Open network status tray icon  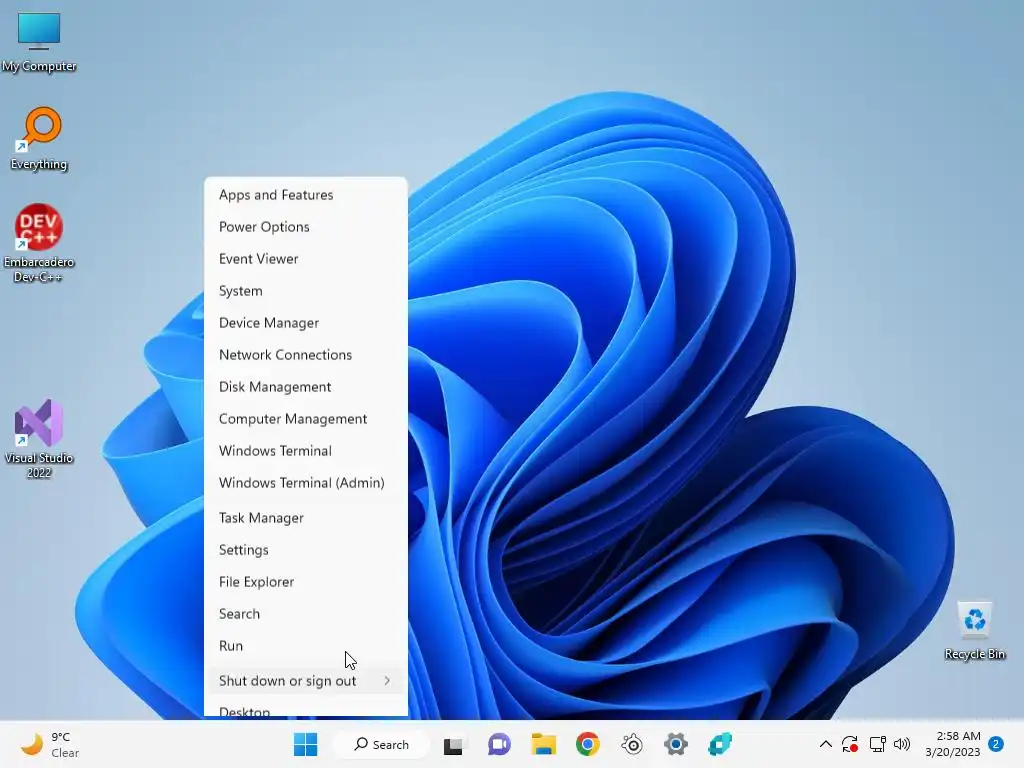(877, 744)
